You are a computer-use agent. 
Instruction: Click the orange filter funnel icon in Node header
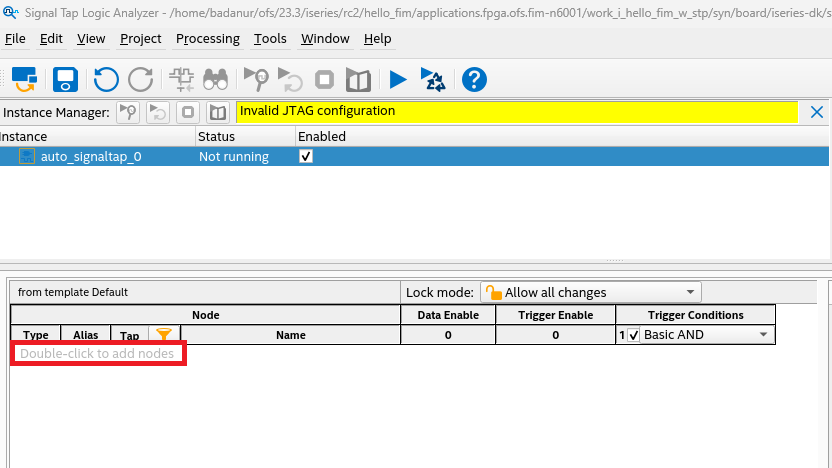tap(164, 335)
